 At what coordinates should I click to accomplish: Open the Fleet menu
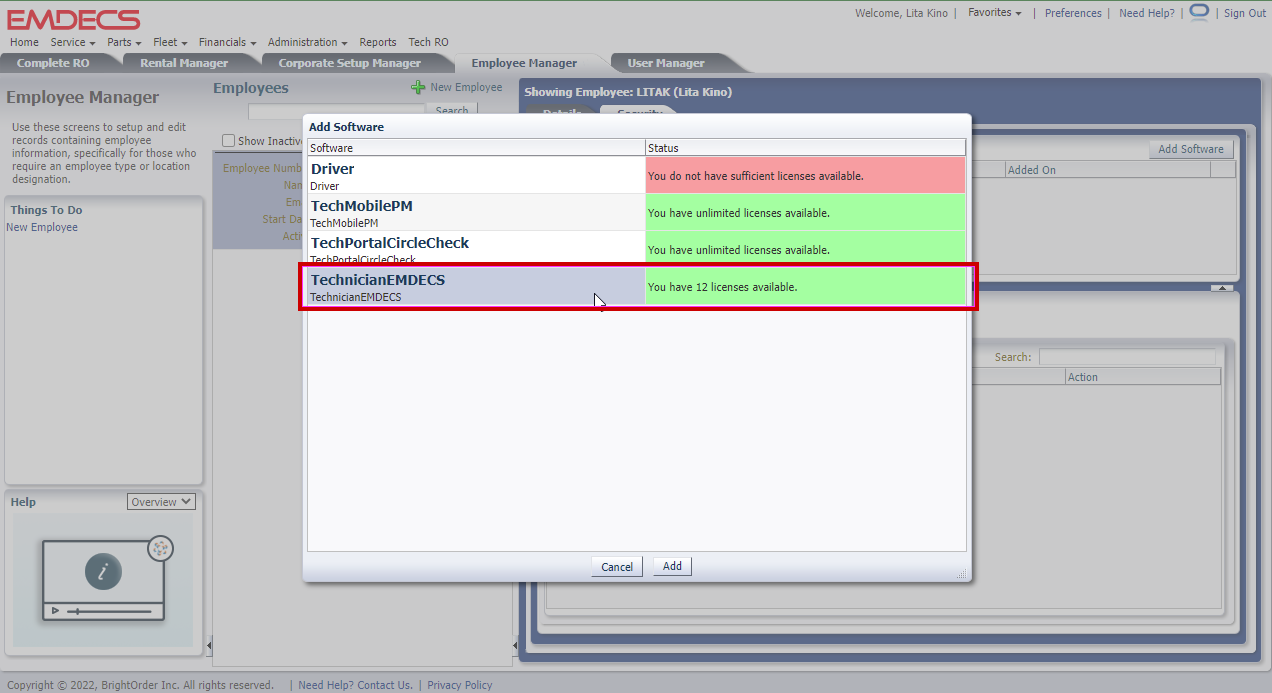(x=170, y=42)
